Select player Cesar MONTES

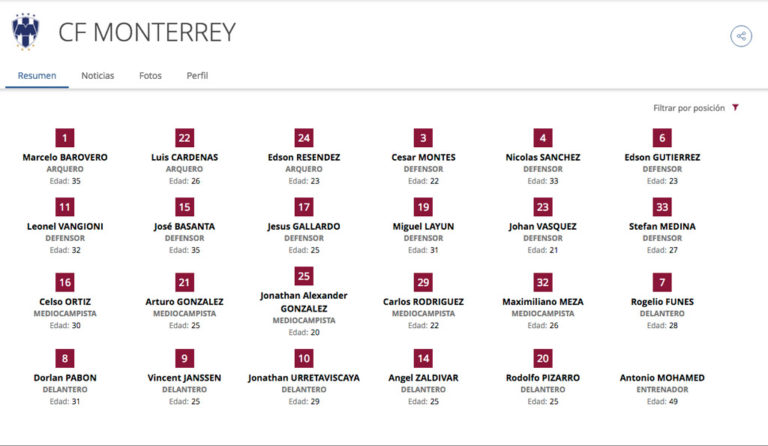[423, 157]
